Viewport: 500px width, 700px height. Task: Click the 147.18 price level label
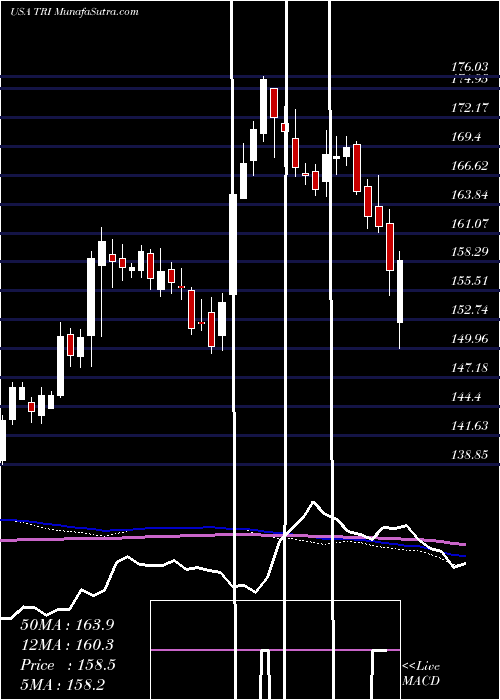pos(469,368)
